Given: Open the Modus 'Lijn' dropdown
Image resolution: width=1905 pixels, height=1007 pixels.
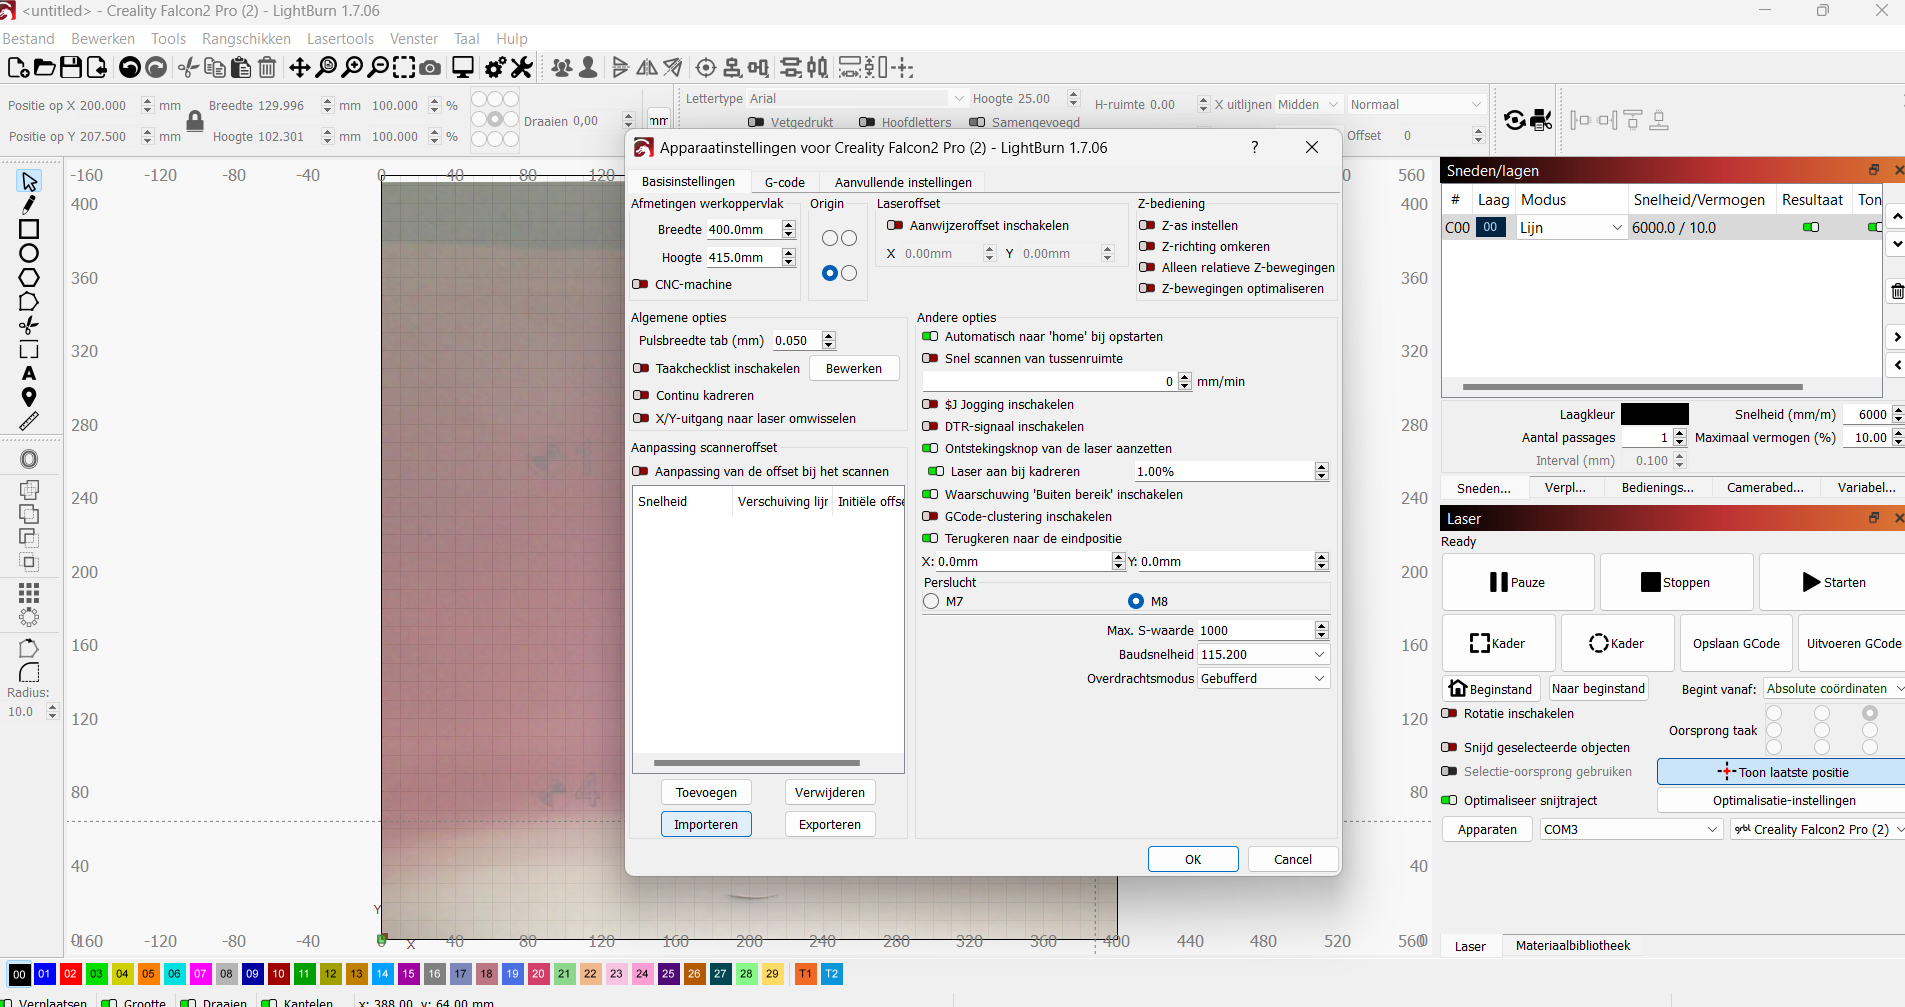Looking at the screenshot, I should coord(1571,228).
